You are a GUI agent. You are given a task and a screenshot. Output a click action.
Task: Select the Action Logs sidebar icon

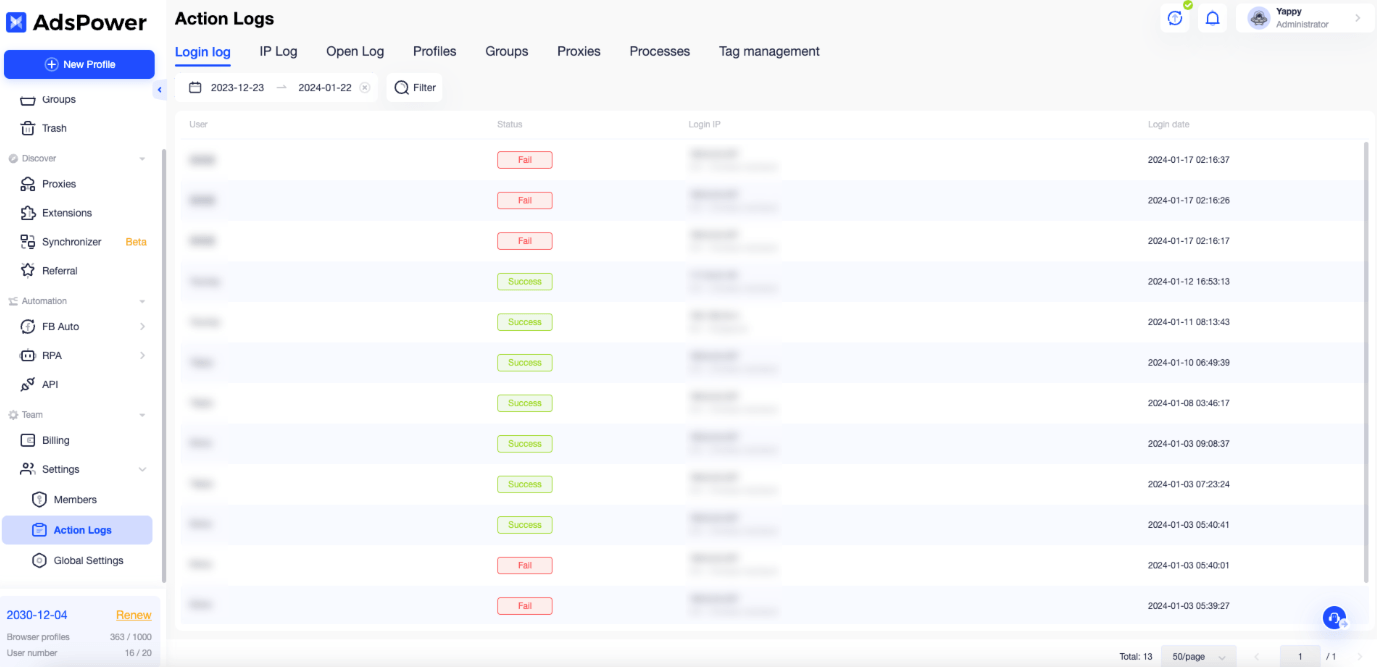point(40,530)
